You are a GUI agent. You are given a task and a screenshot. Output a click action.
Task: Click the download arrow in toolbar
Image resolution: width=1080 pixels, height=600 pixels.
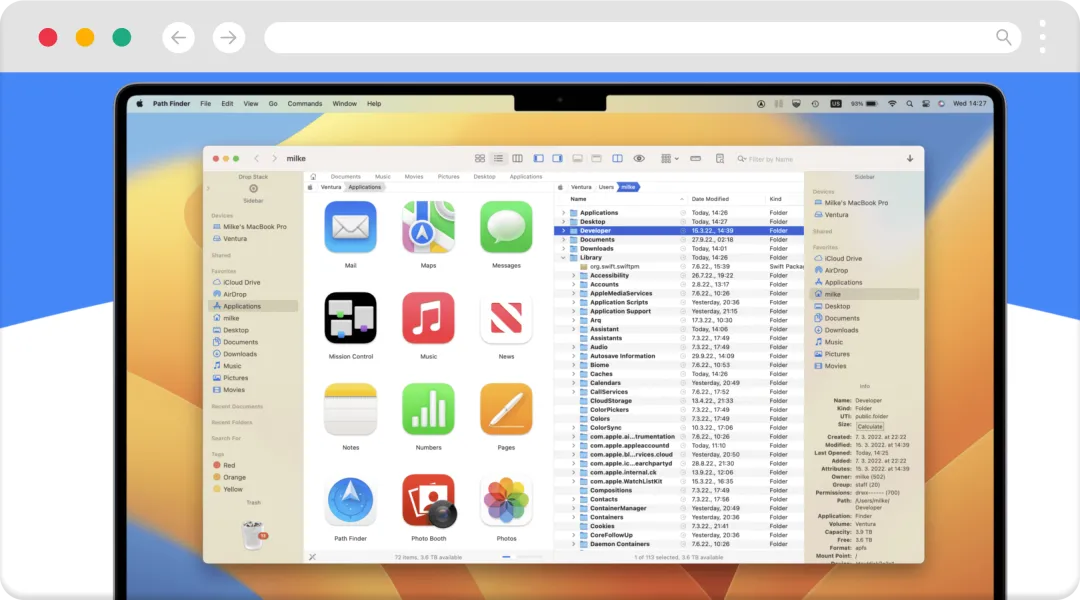[x=910, y=158]
